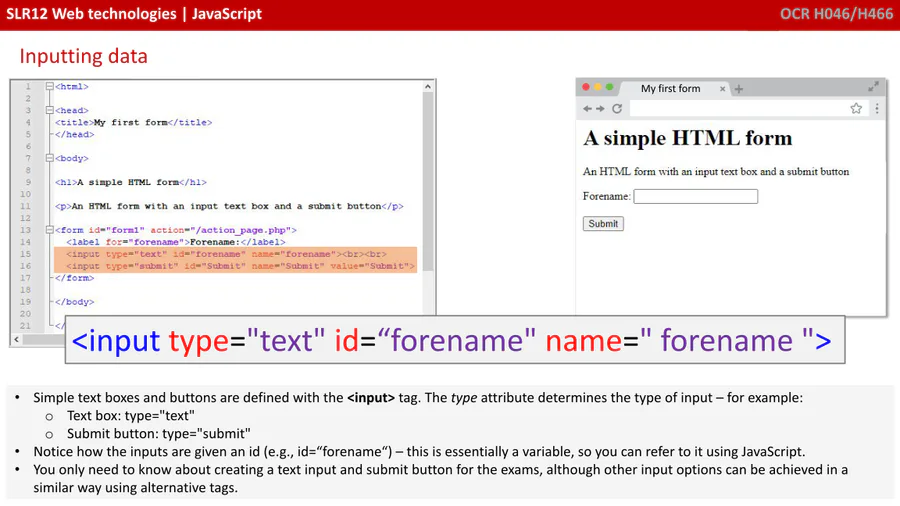900x506 pixels.
Task: Collapse the <body> fold marker on line 7
Action: pyautogui.click(x=50, y=158)
